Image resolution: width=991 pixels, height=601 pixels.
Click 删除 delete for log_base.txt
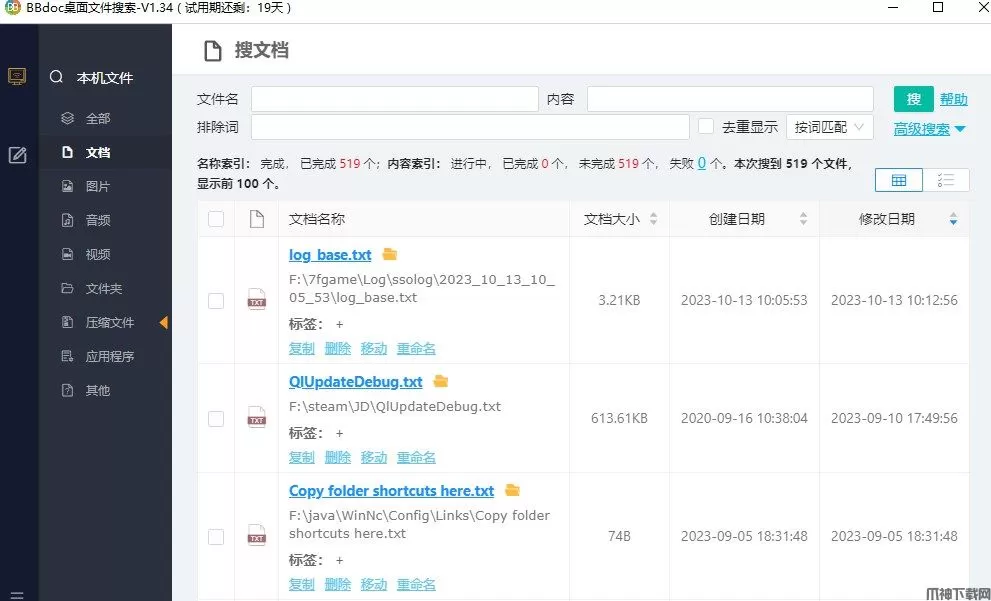click(x=337, y=348)
